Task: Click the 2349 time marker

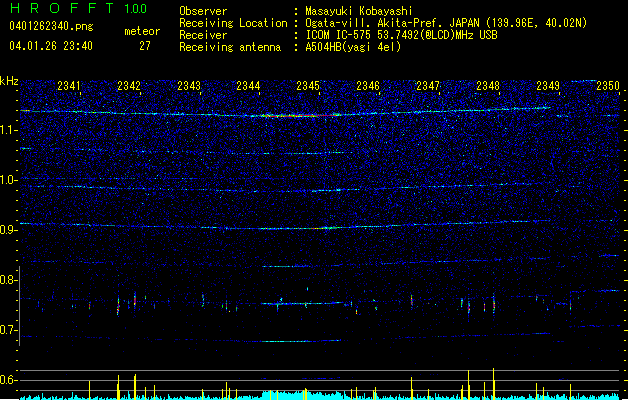Action: tap(548, 86)
